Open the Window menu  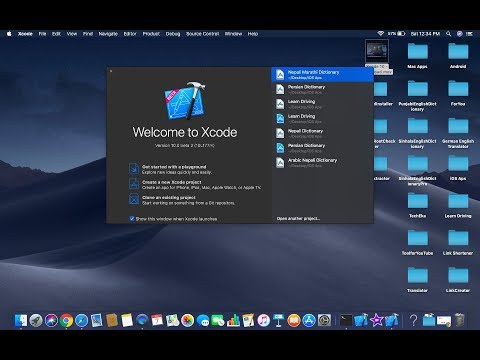233,34
